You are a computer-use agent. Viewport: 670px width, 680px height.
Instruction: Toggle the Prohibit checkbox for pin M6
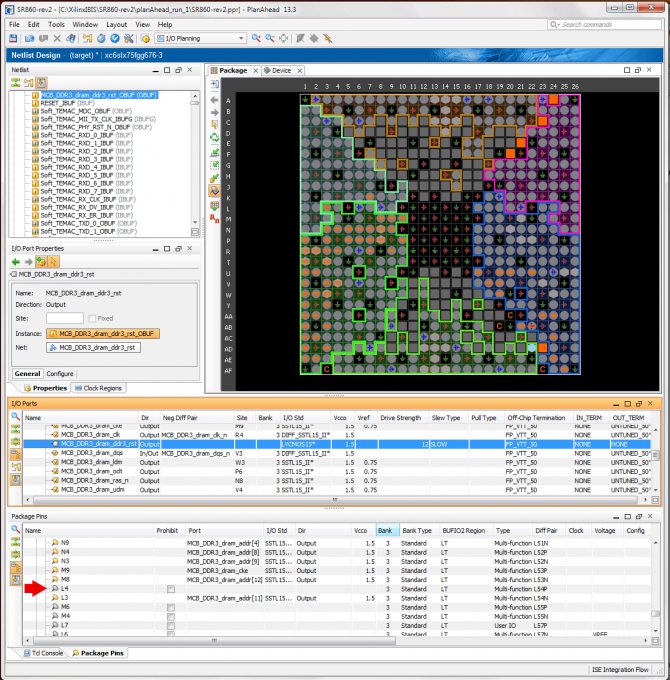click(171, 607)
